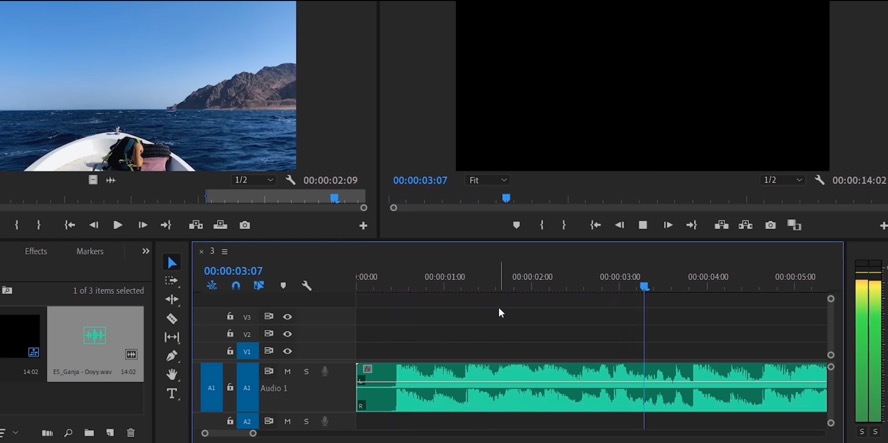Screen dimensions: 888x443
Task: Mark In in Source monitor
Action: [17, 225]
